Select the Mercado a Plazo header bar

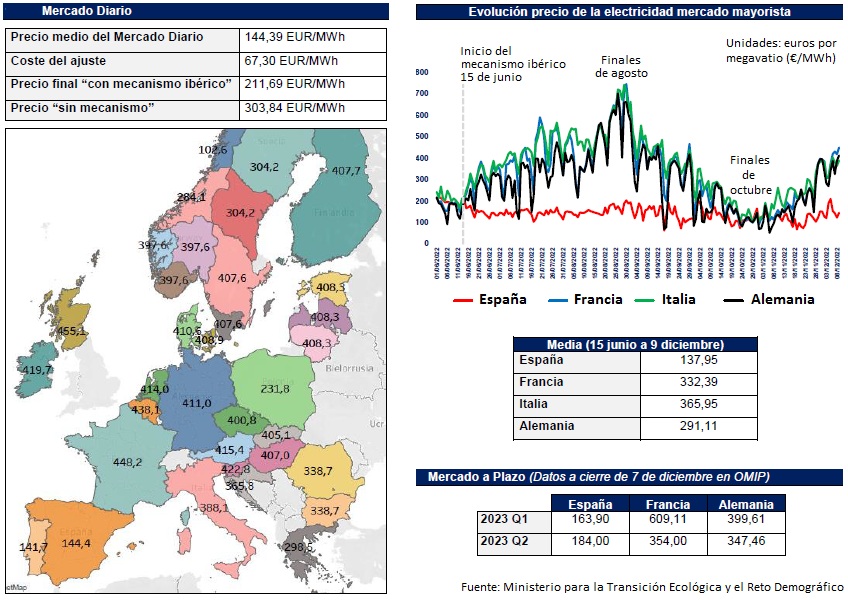630,476
